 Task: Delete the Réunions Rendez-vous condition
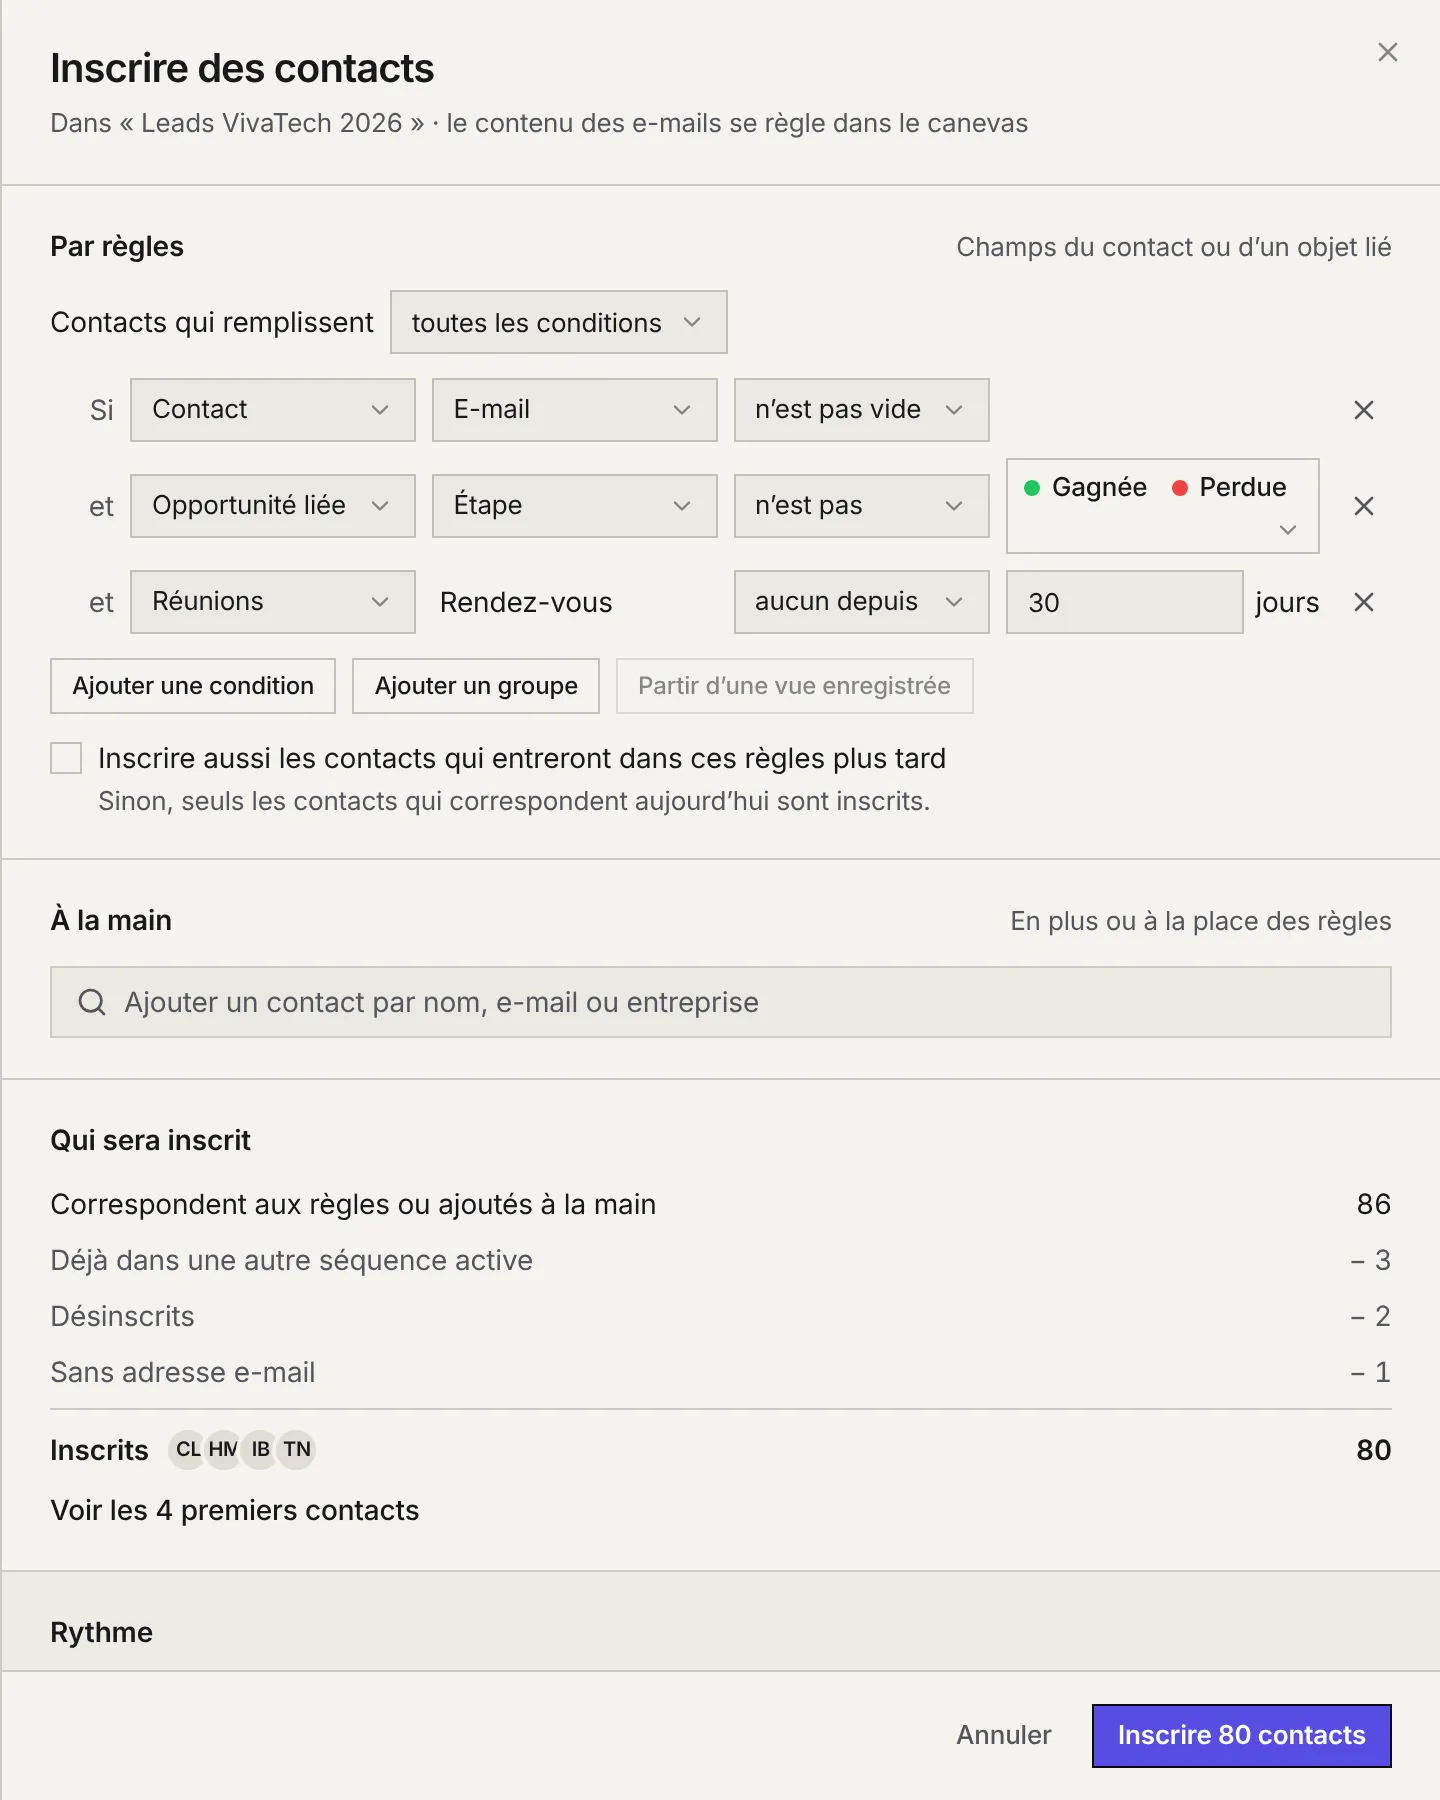click(x=1363, y=602)
